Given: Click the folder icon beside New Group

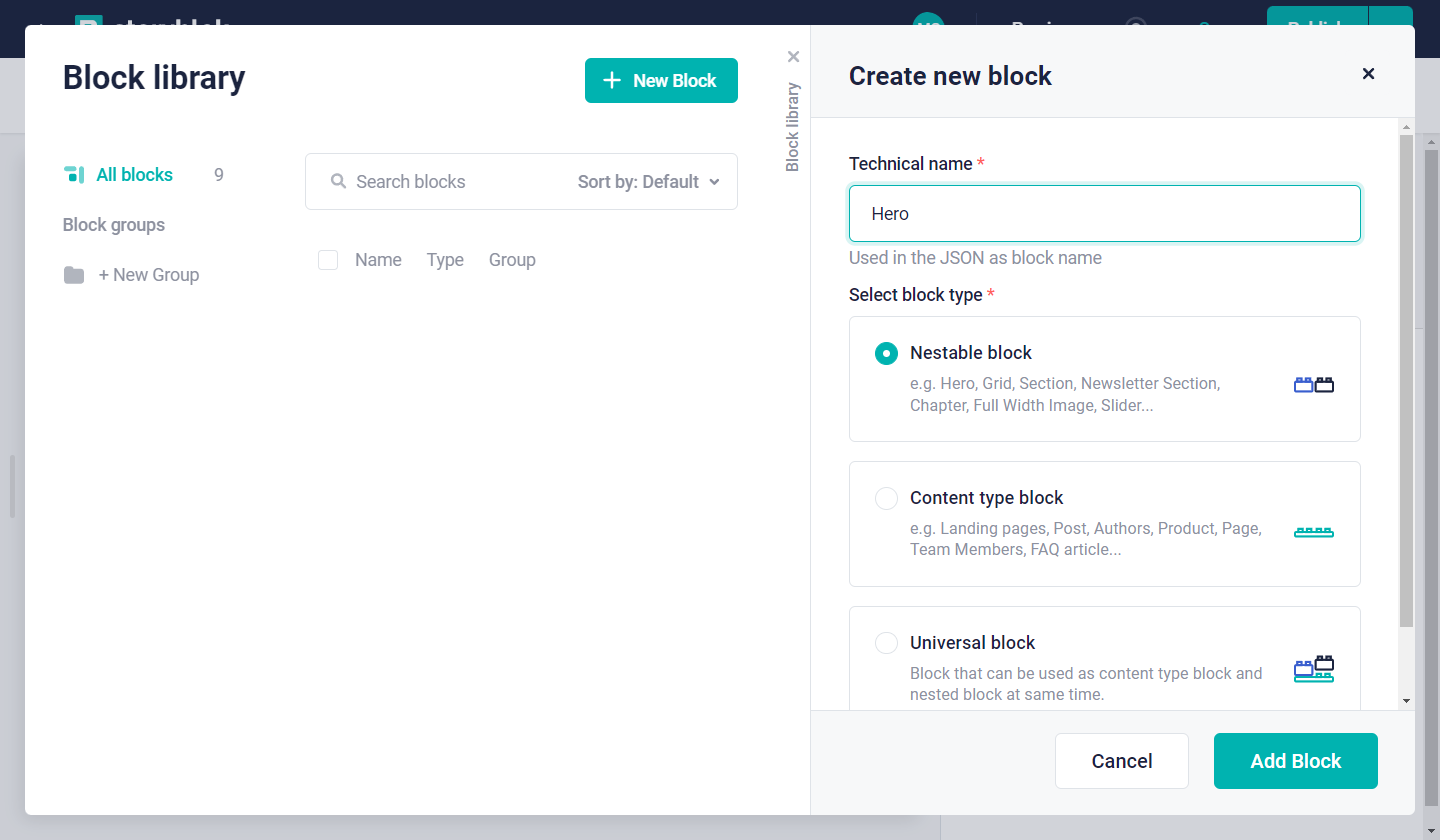Looking at the screenshot, I should click(74, 275).
